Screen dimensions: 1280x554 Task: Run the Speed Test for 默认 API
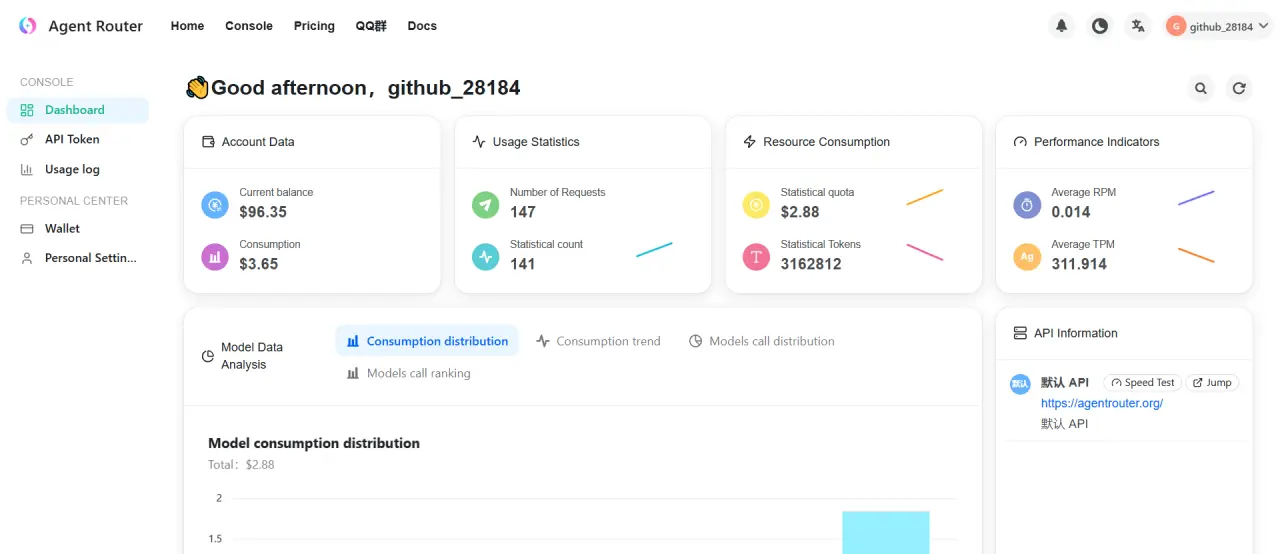coord(1142,383)
